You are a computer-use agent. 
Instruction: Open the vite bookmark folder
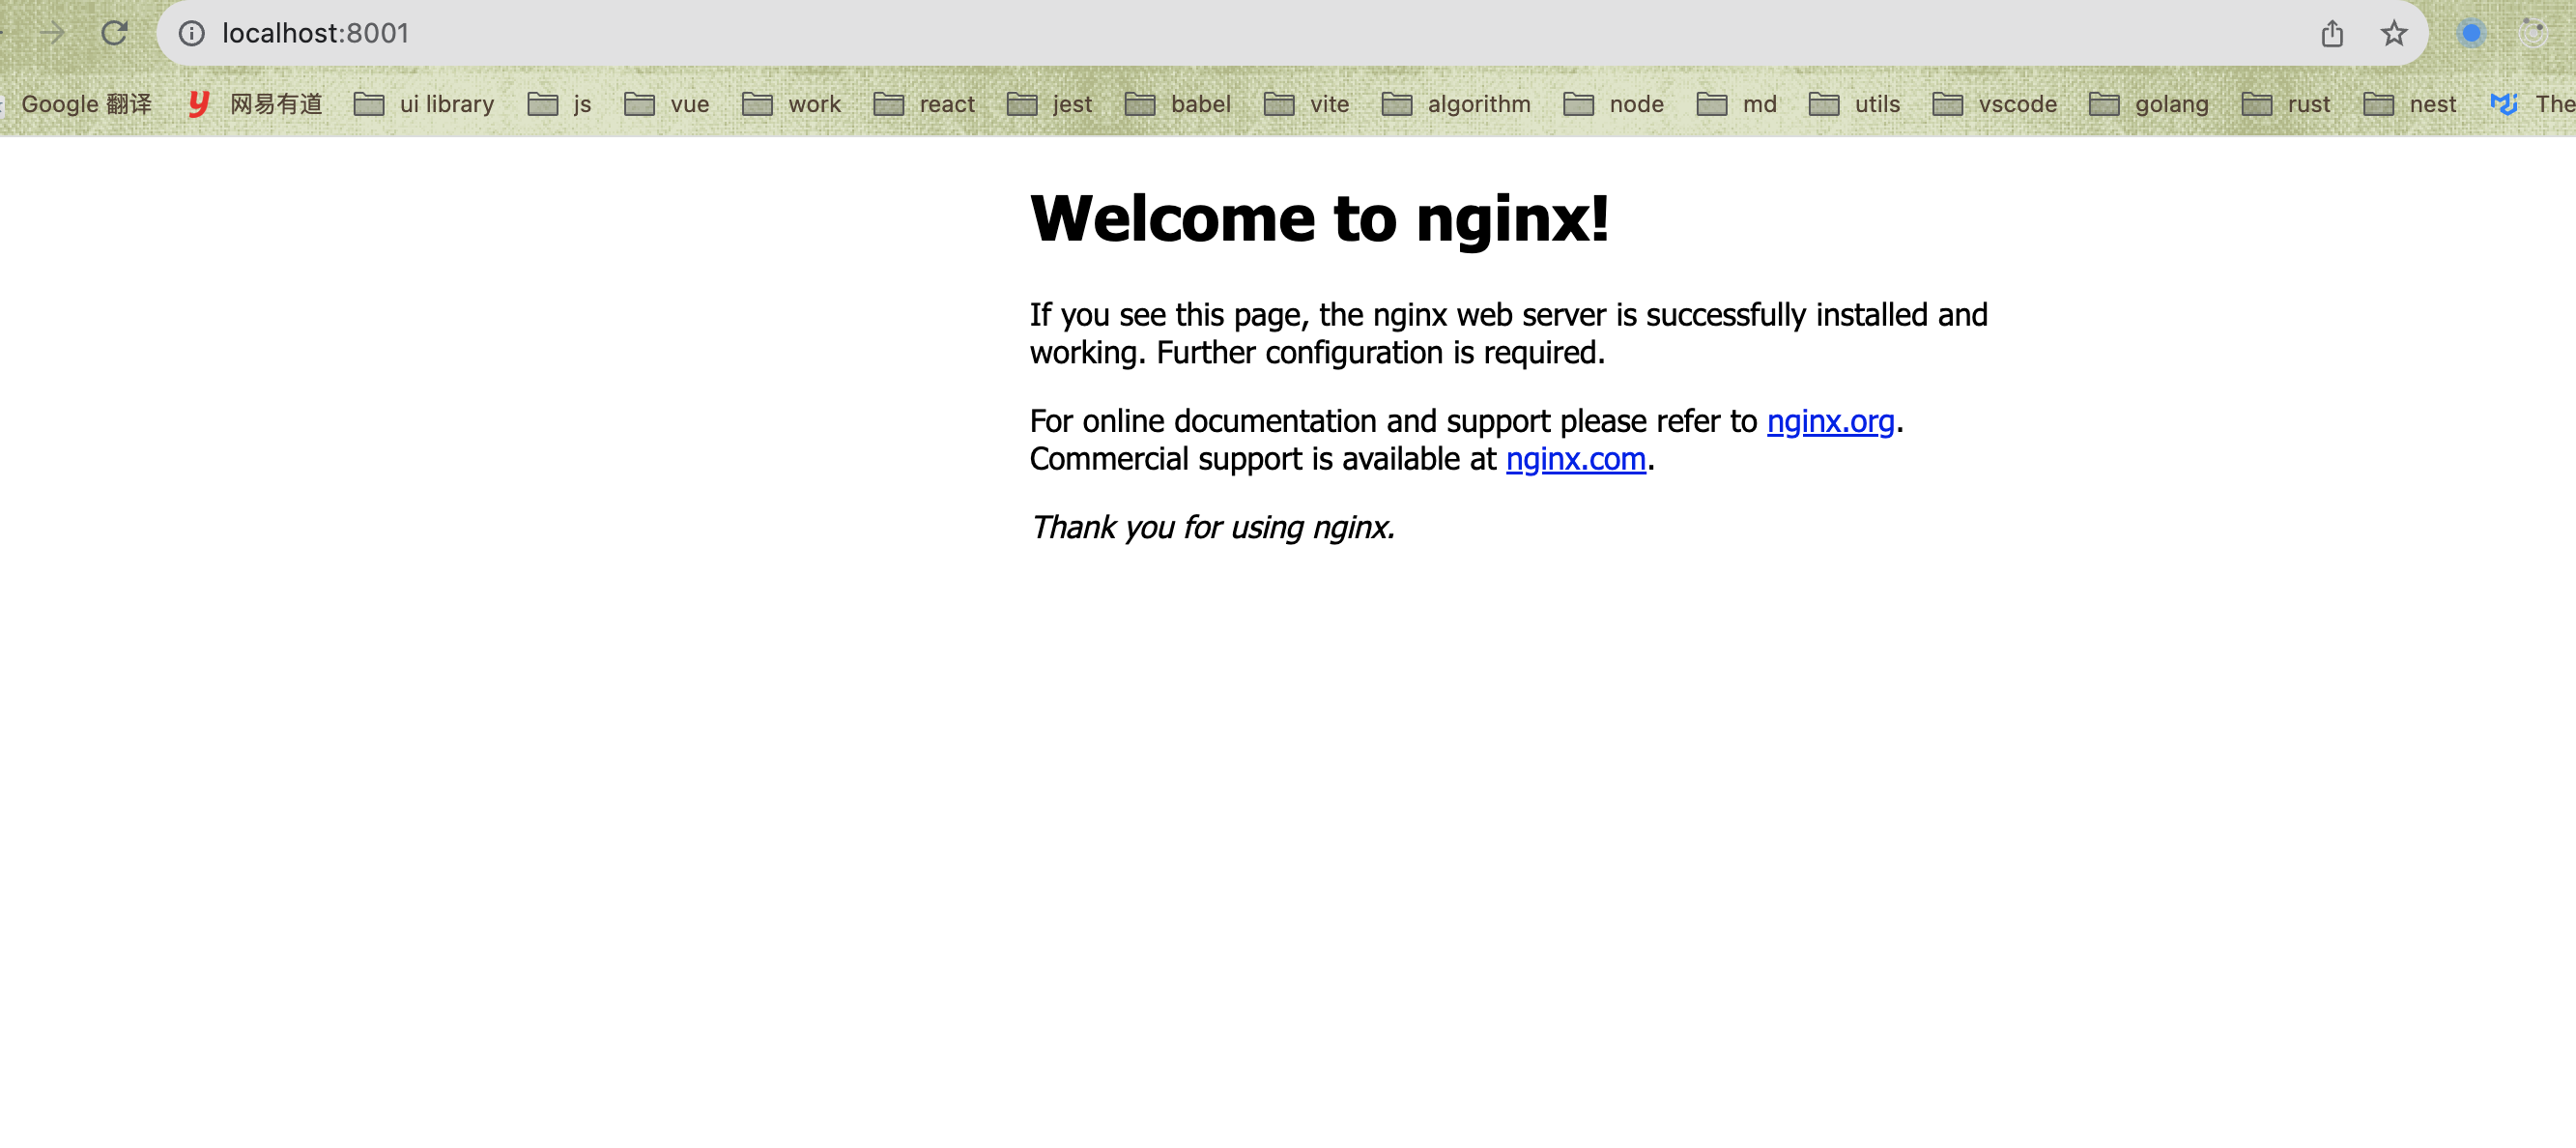1306,104
